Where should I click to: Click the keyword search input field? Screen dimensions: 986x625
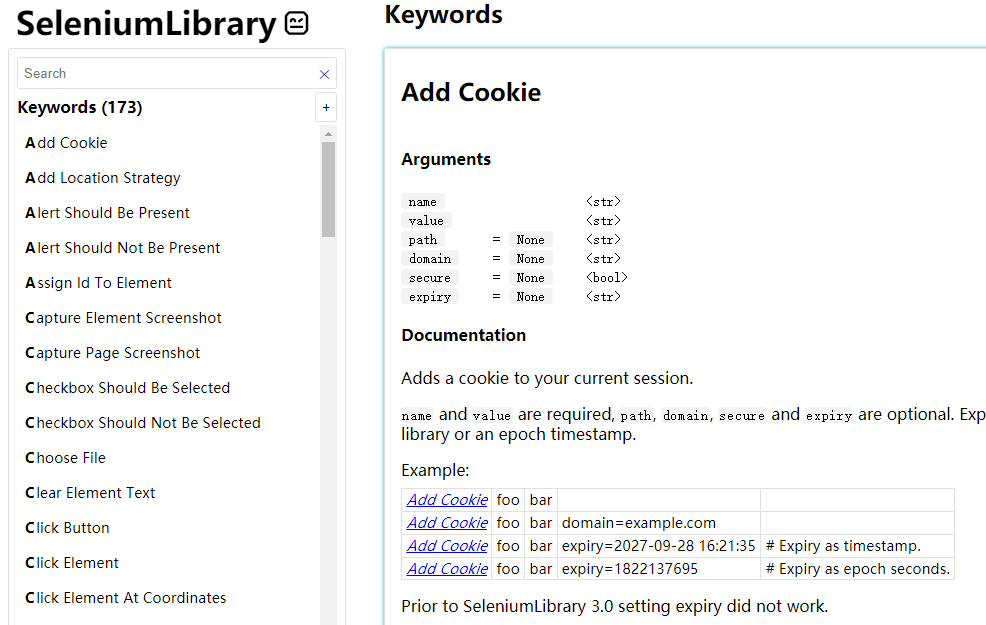[x=167, y=74]
